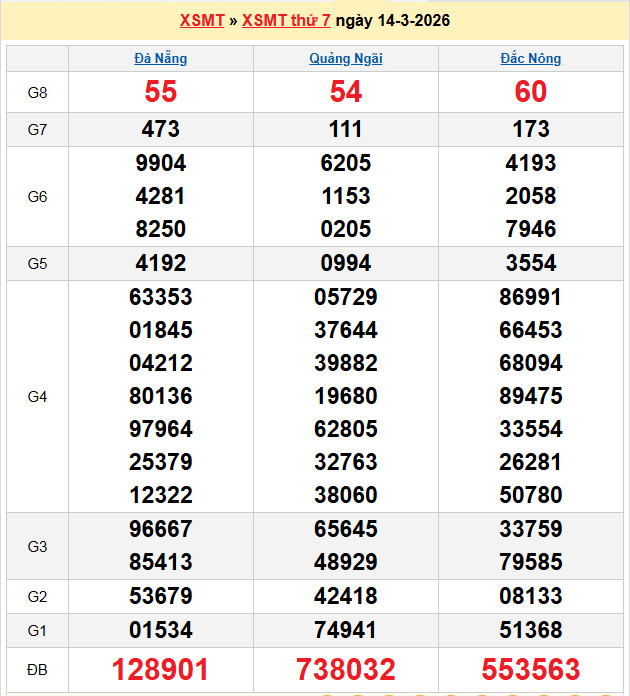Click the G8 row label
Screen dimensions: 630x696
click(x=37, y=92)
